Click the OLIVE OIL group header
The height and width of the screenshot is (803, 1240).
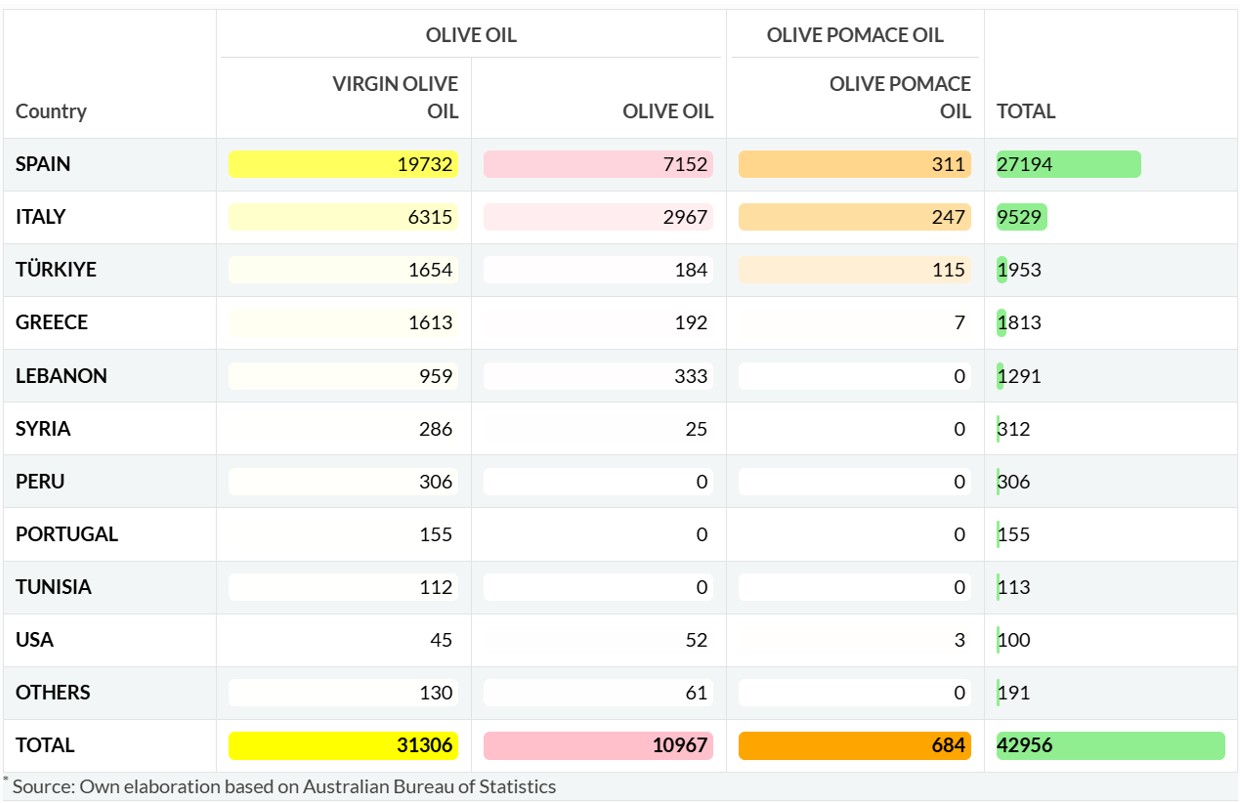pyautogui.click(x=471, y=35)
